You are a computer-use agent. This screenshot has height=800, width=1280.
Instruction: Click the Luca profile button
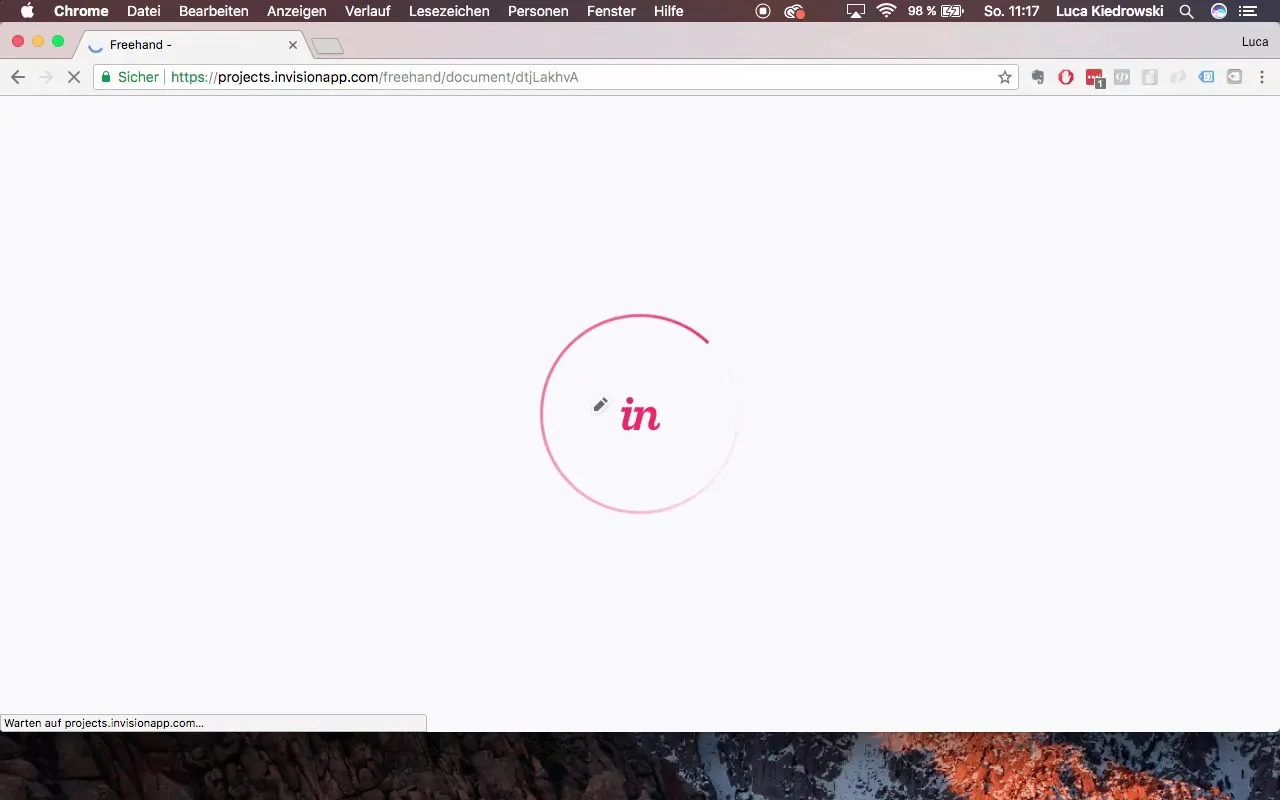[1255, 42]
